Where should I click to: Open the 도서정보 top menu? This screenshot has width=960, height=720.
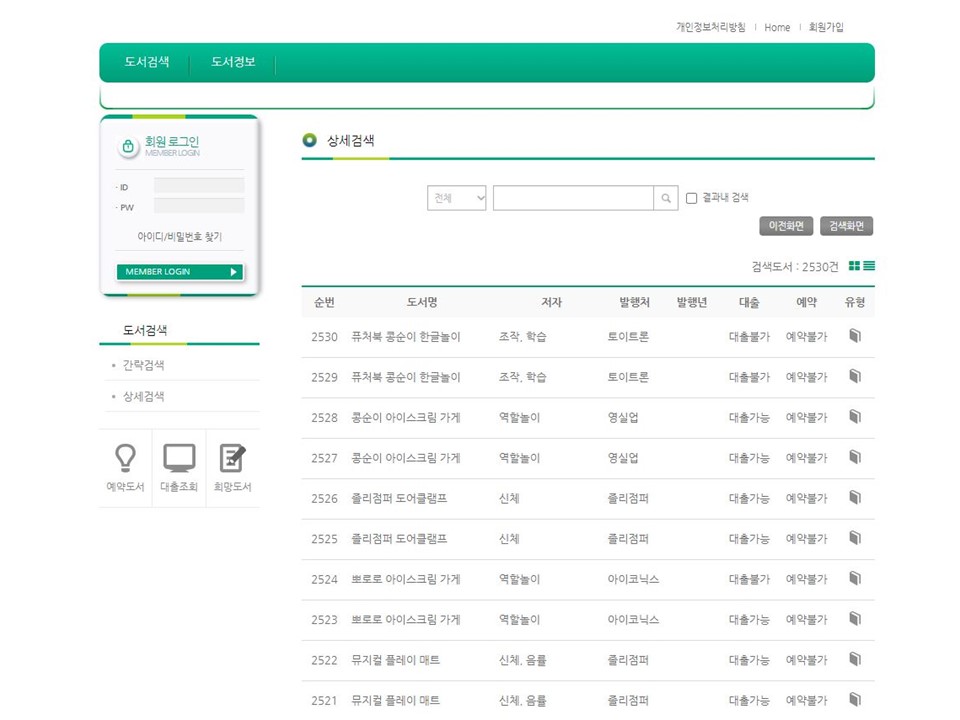point(233,62)
